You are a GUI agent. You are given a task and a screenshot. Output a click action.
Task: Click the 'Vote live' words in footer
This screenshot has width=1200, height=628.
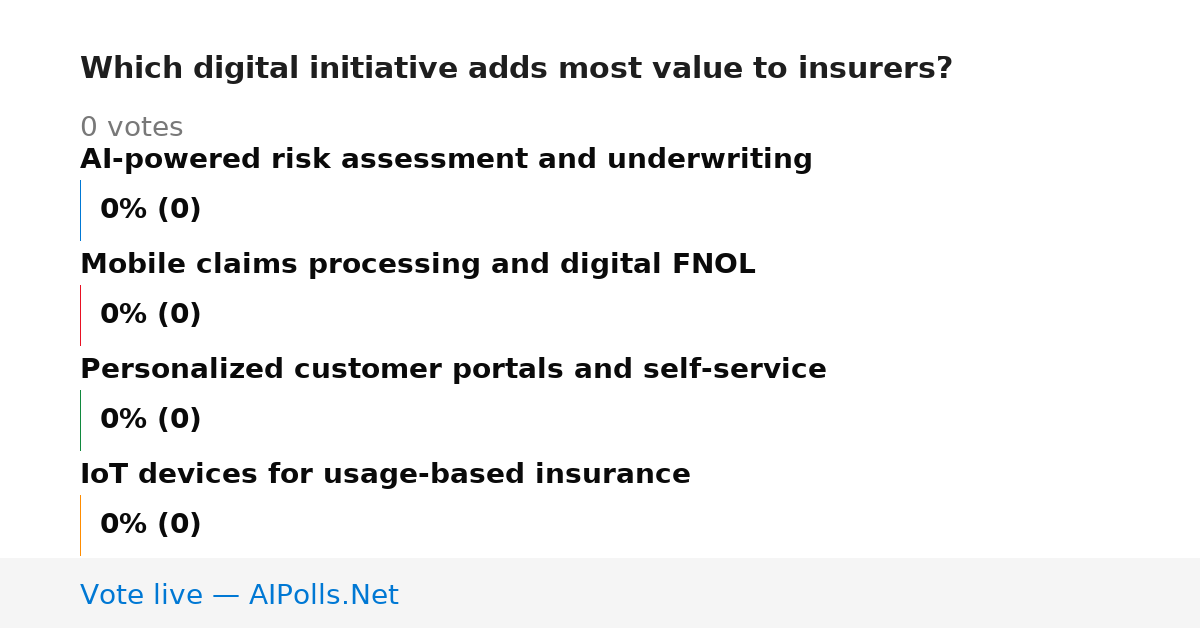pyautogui.click(x=141, y=595)
